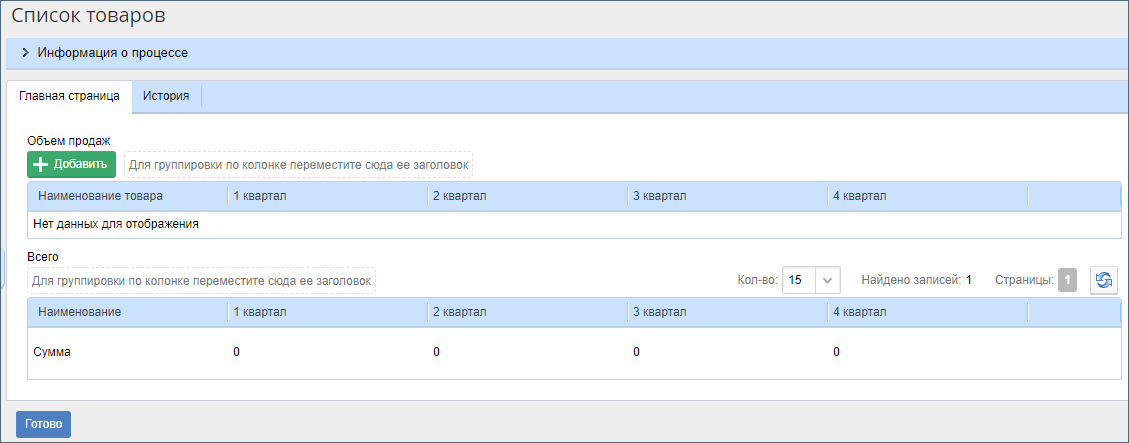Click 1 квартал header in Объем продаж table
The width and height of the screenshot is (1129, 443).
click(260, 196)
